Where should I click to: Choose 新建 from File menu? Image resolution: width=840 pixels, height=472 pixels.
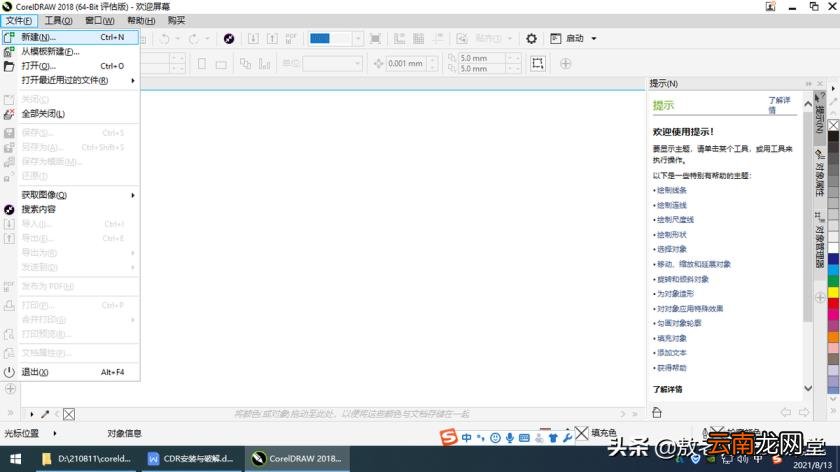click(70, 37)
